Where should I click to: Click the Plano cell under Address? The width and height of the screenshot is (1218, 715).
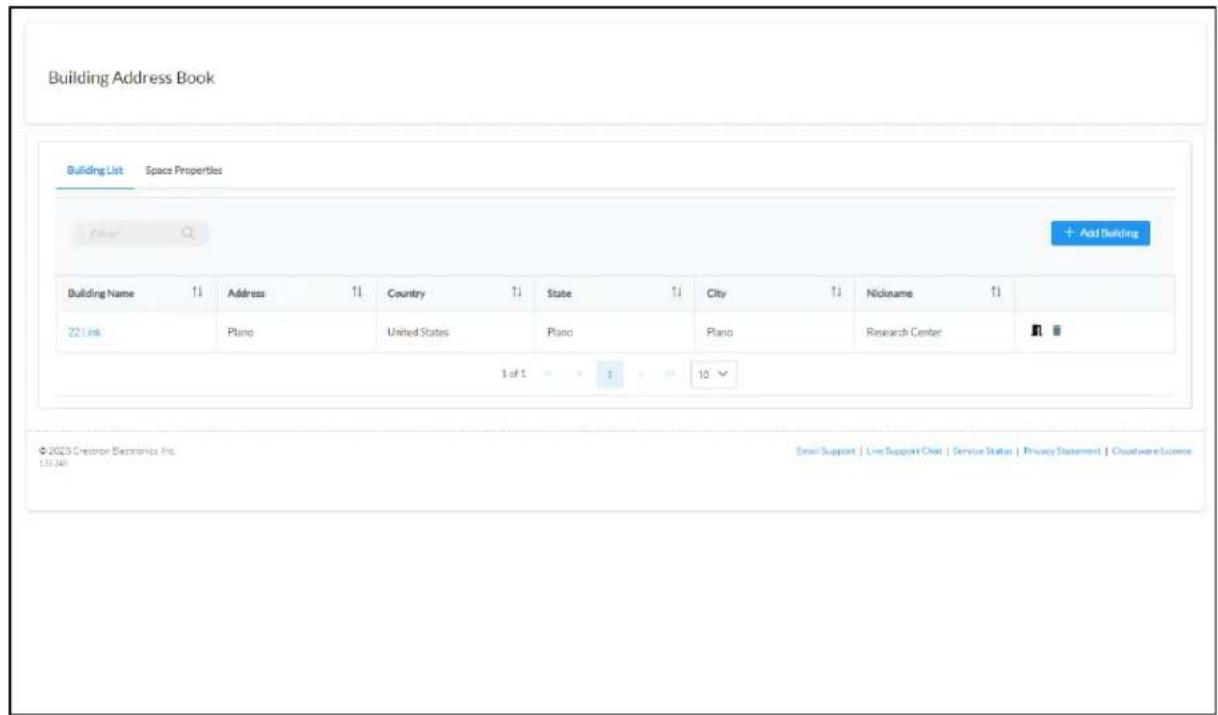pos(241,332)
